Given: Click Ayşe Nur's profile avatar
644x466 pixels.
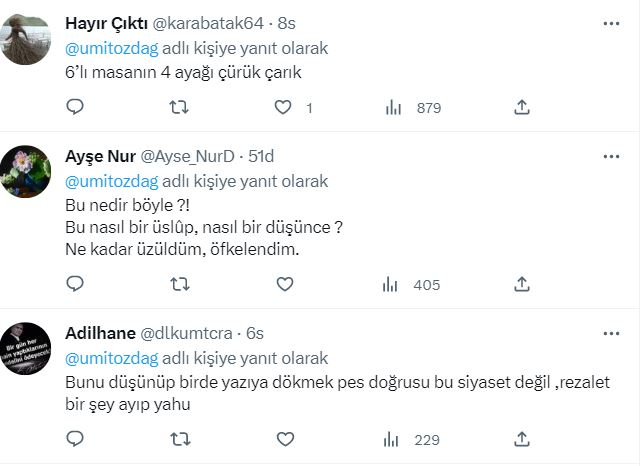Looking at the screenshot, I should point(24,170).
